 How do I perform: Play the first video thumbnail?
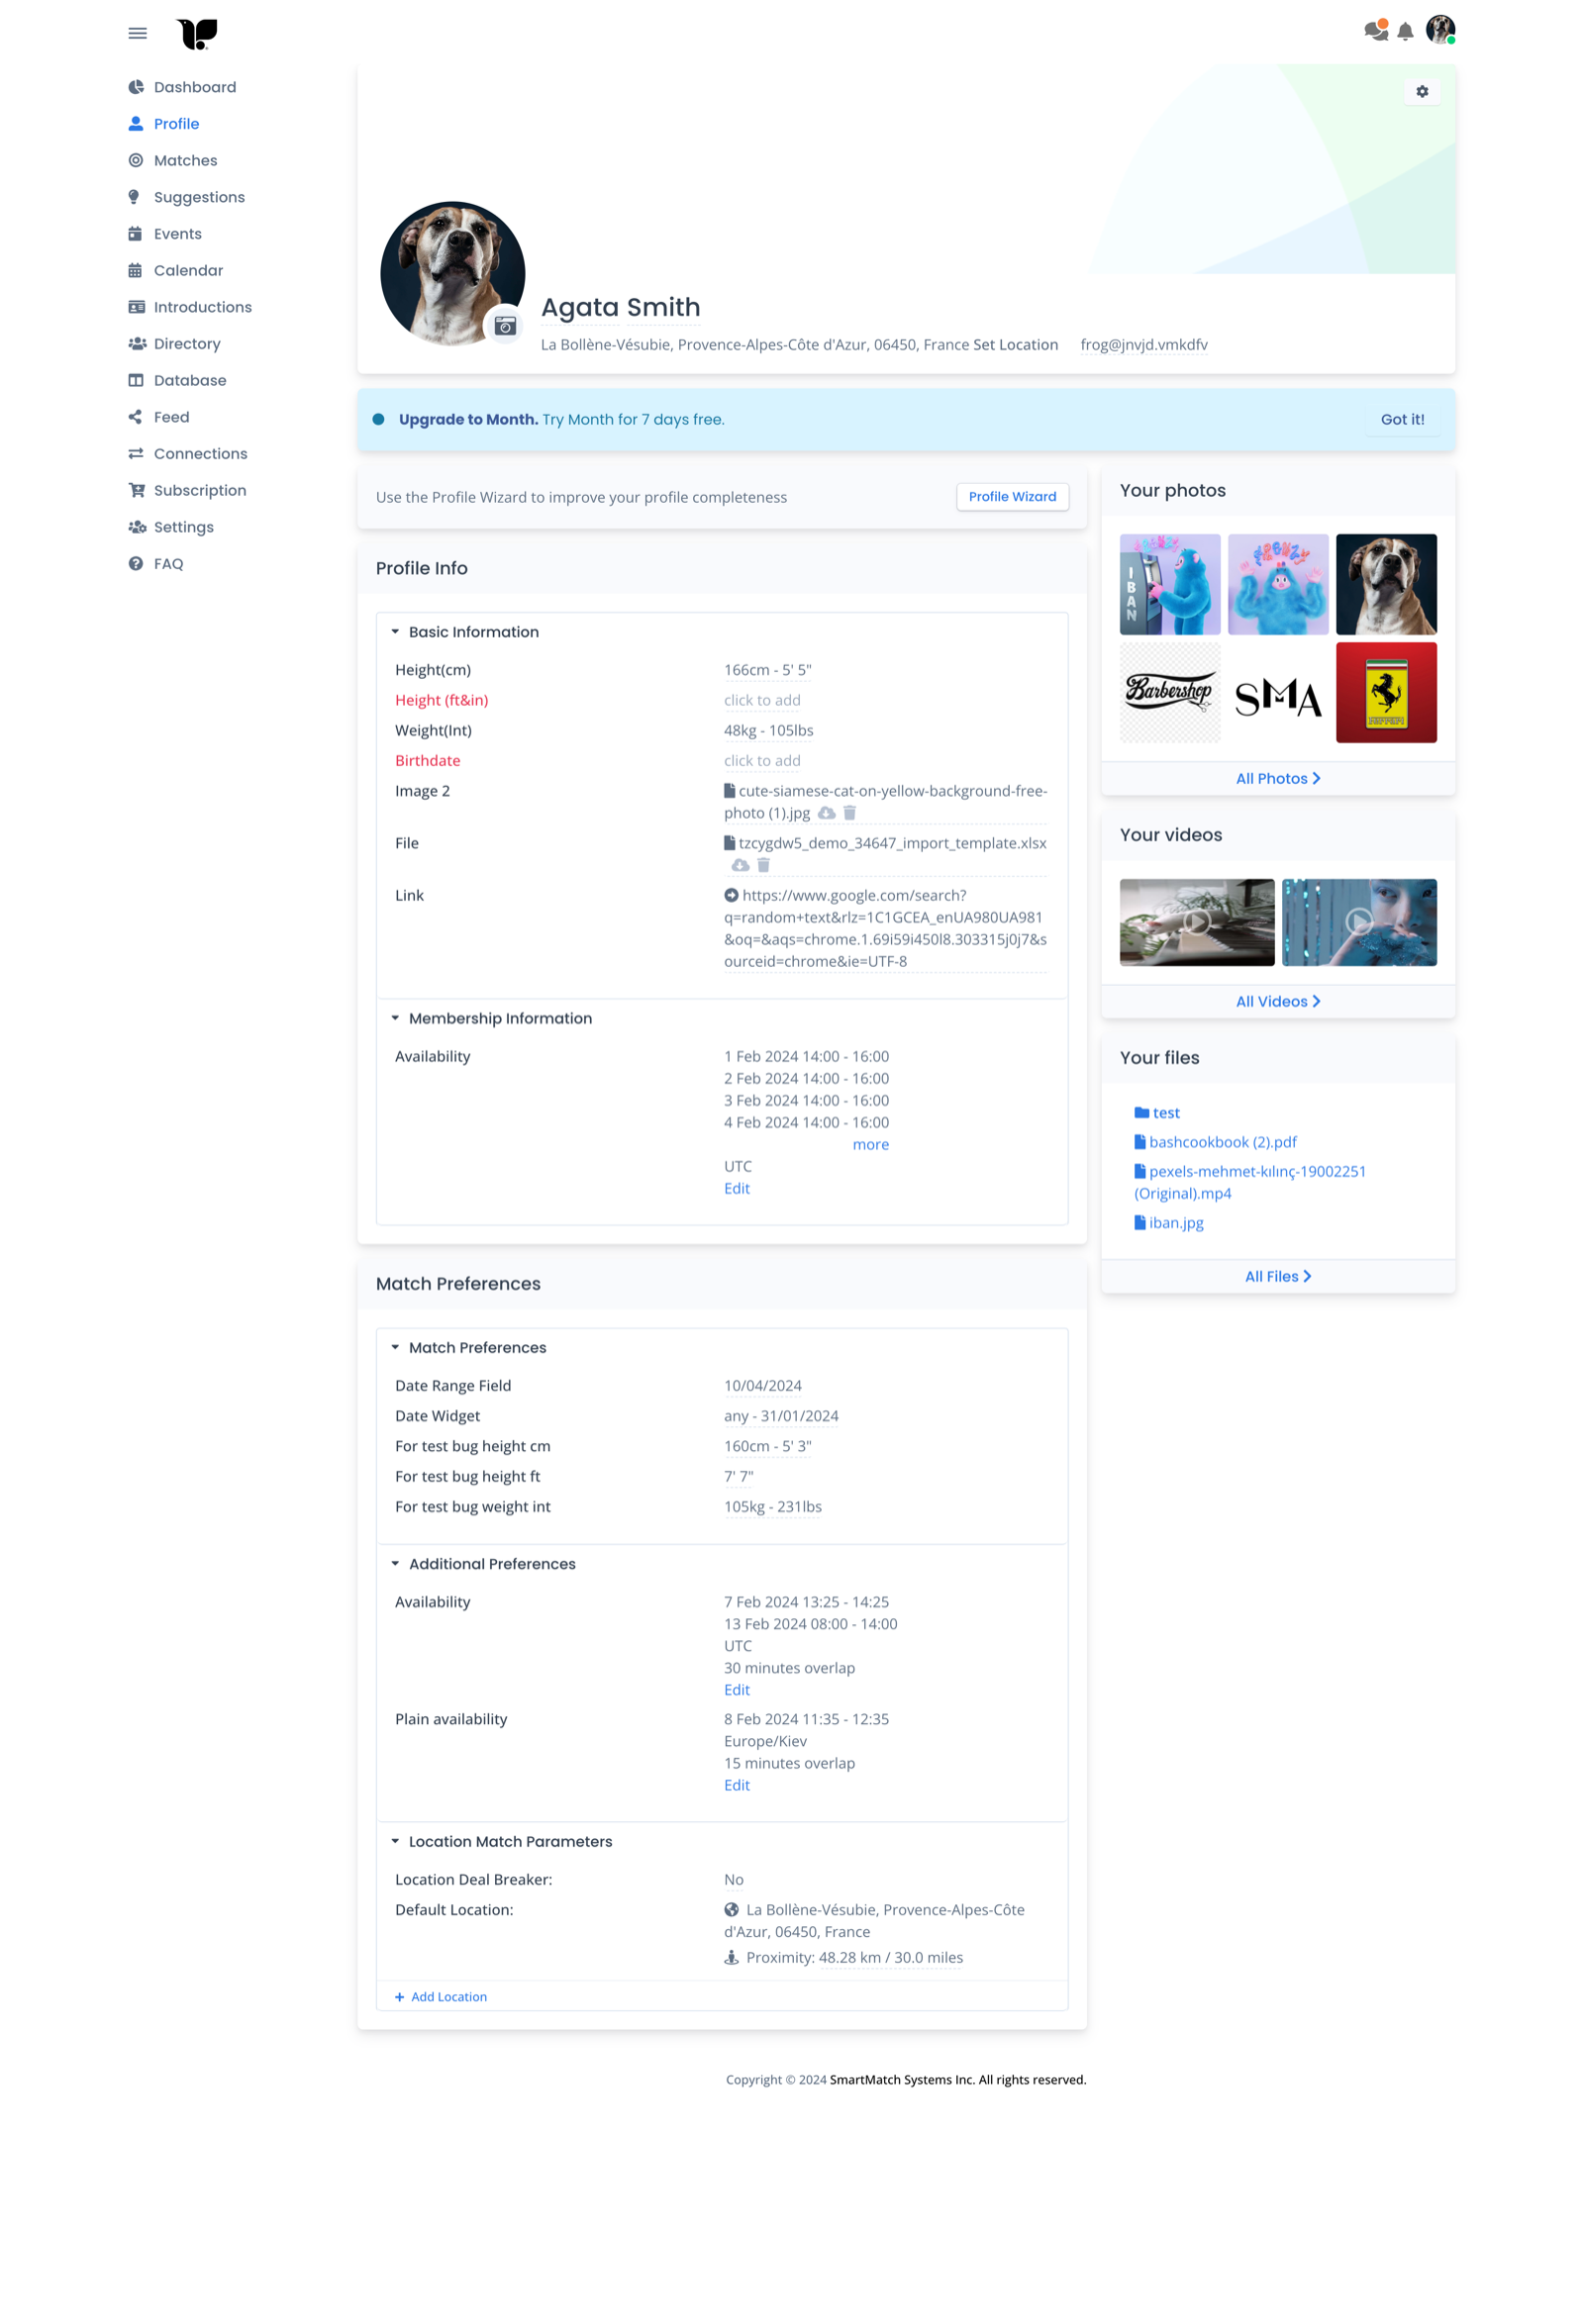[1196, 922]
